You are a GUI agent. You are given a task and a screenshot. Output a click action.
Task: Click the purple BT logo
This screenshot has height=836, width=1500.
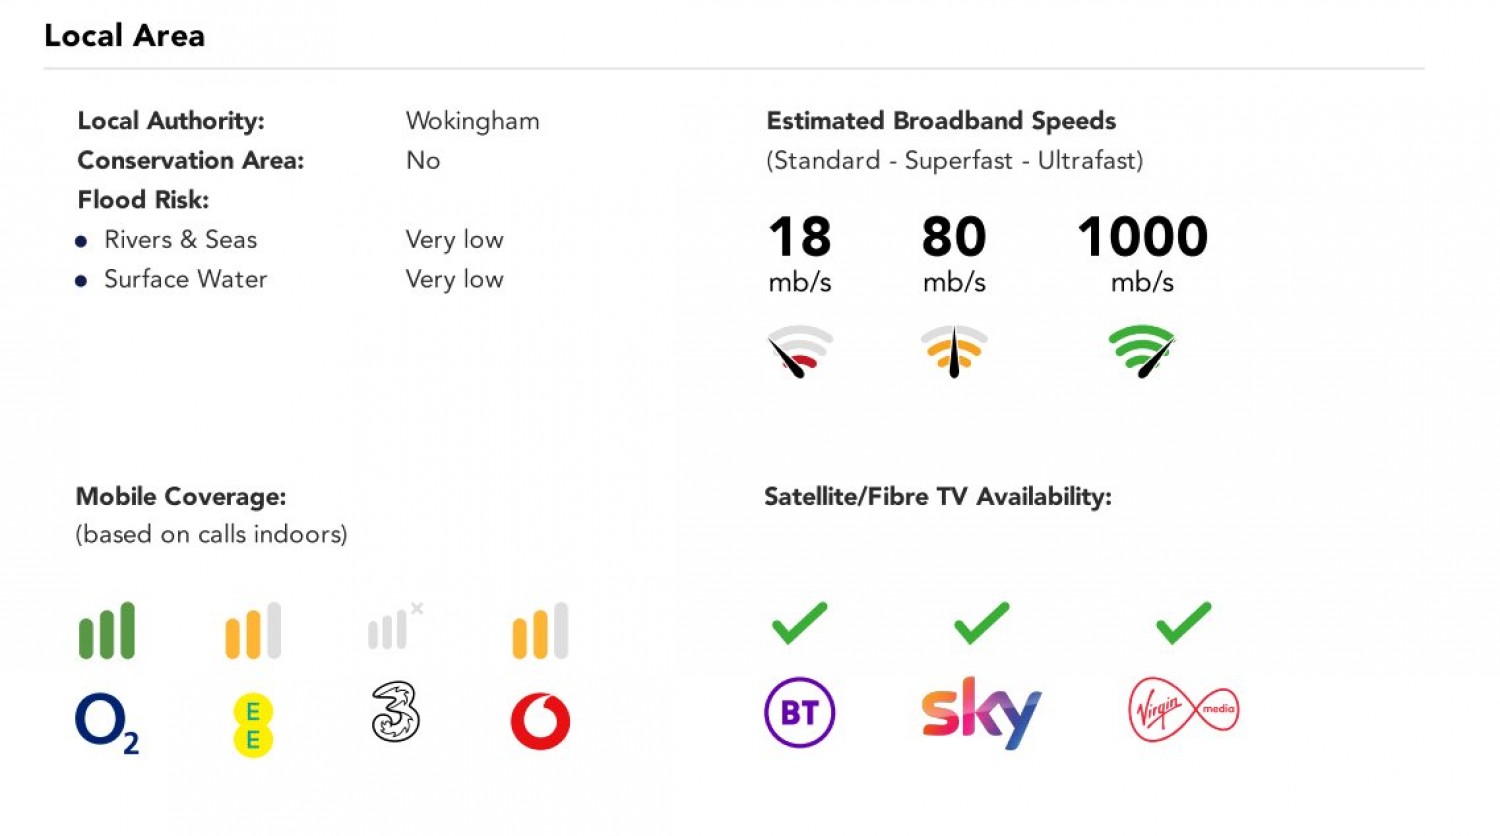(799, 713)
